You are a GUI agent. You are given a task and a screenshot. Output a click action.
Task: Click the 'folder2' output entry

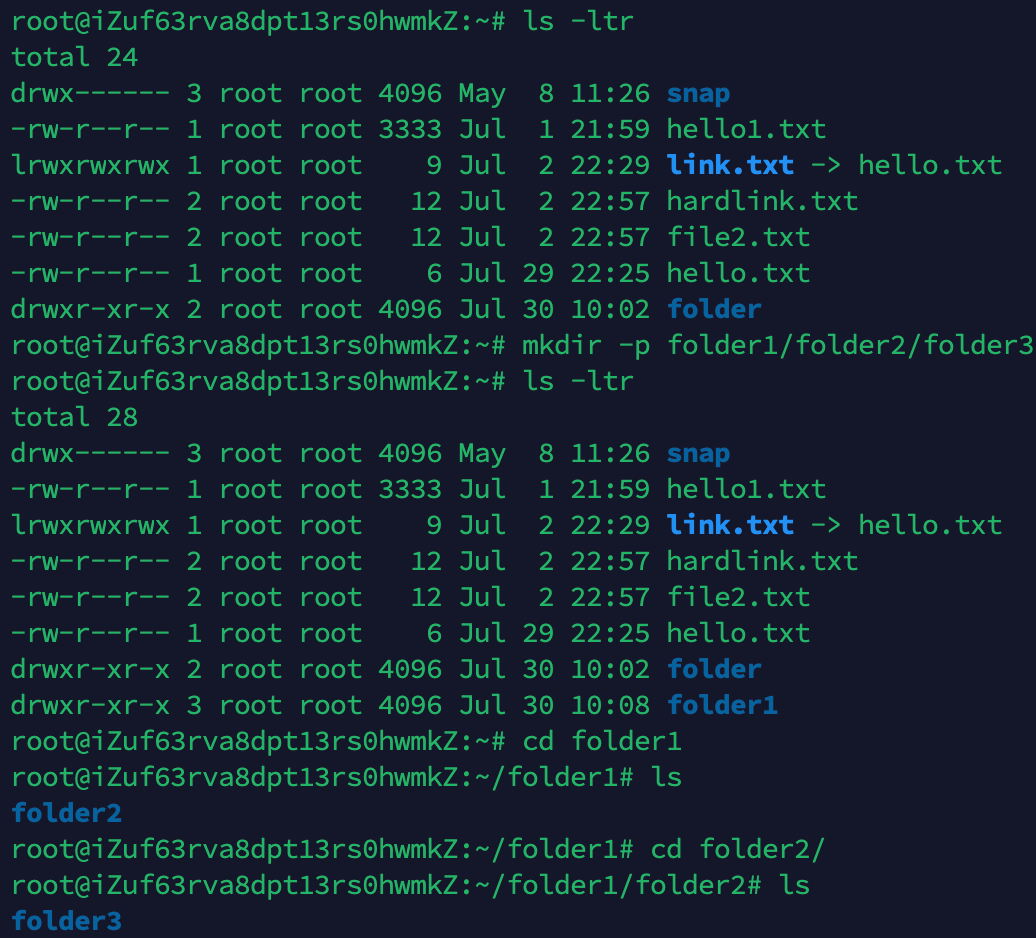coord(67,813)
